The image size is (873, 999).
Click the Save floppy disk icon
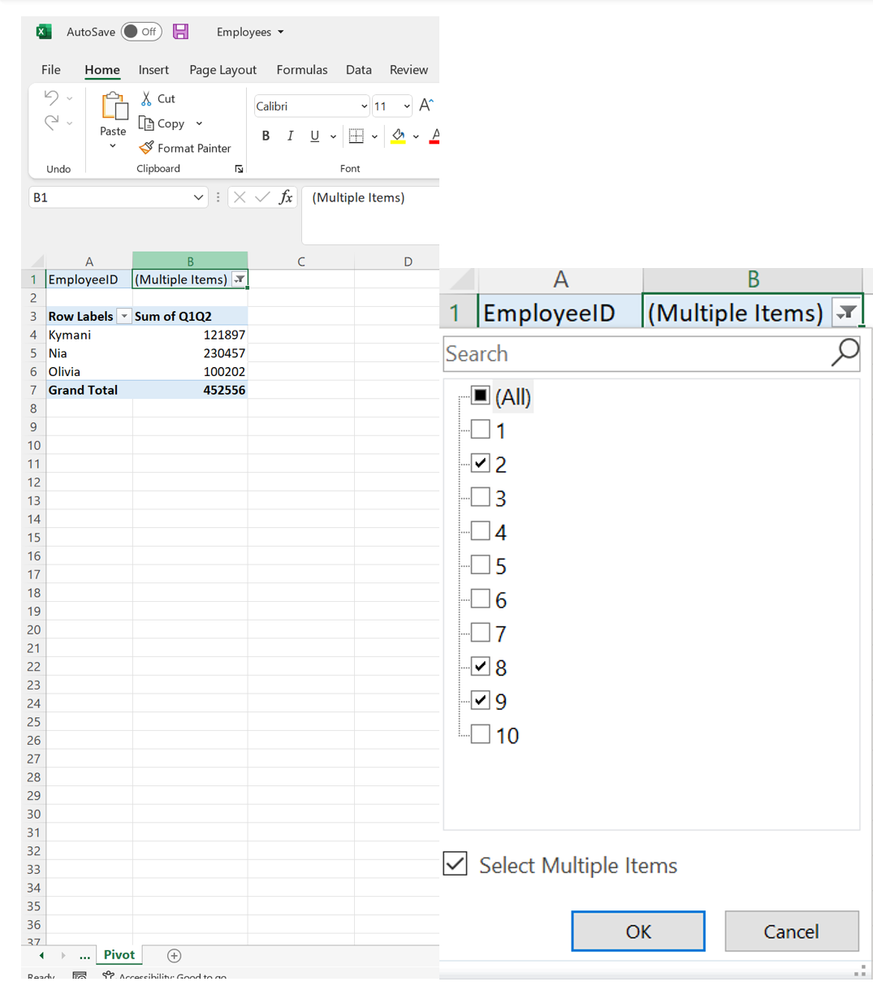click(x=180, y=32)
